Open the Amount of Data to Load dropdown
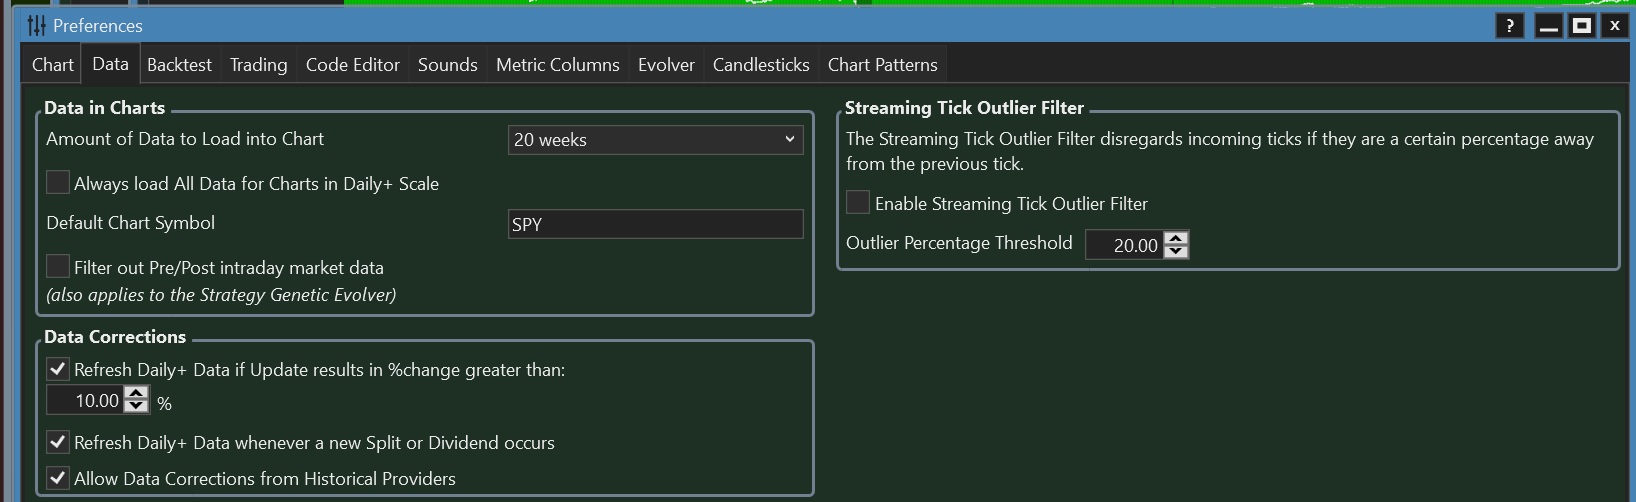1636x502 pixels. (x=655, y=140)
